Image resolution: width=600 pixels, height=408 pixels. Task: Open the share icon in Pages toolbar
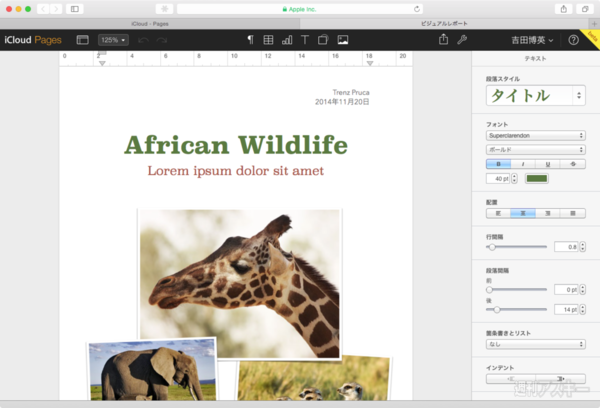pyautogui.click(x=444, y=40)
